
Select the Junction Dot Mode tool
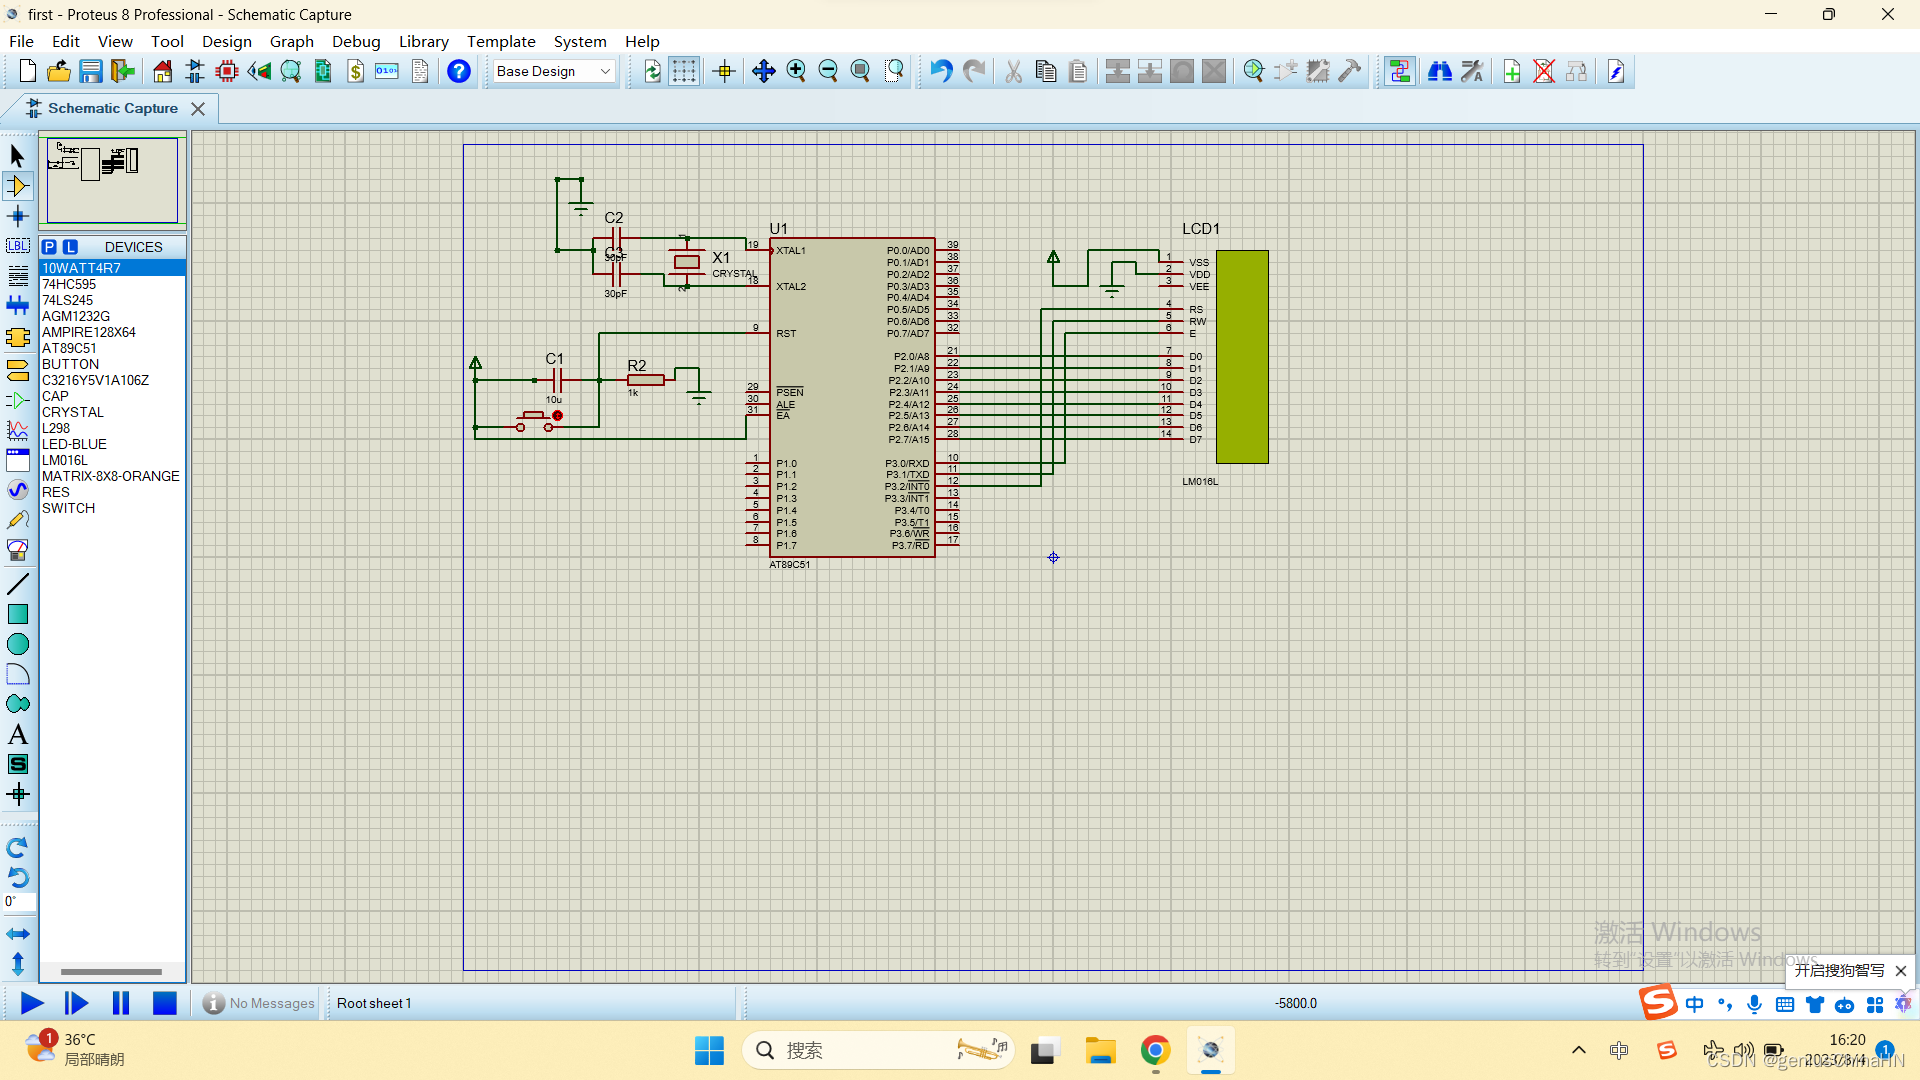click(x=17, y=216)
